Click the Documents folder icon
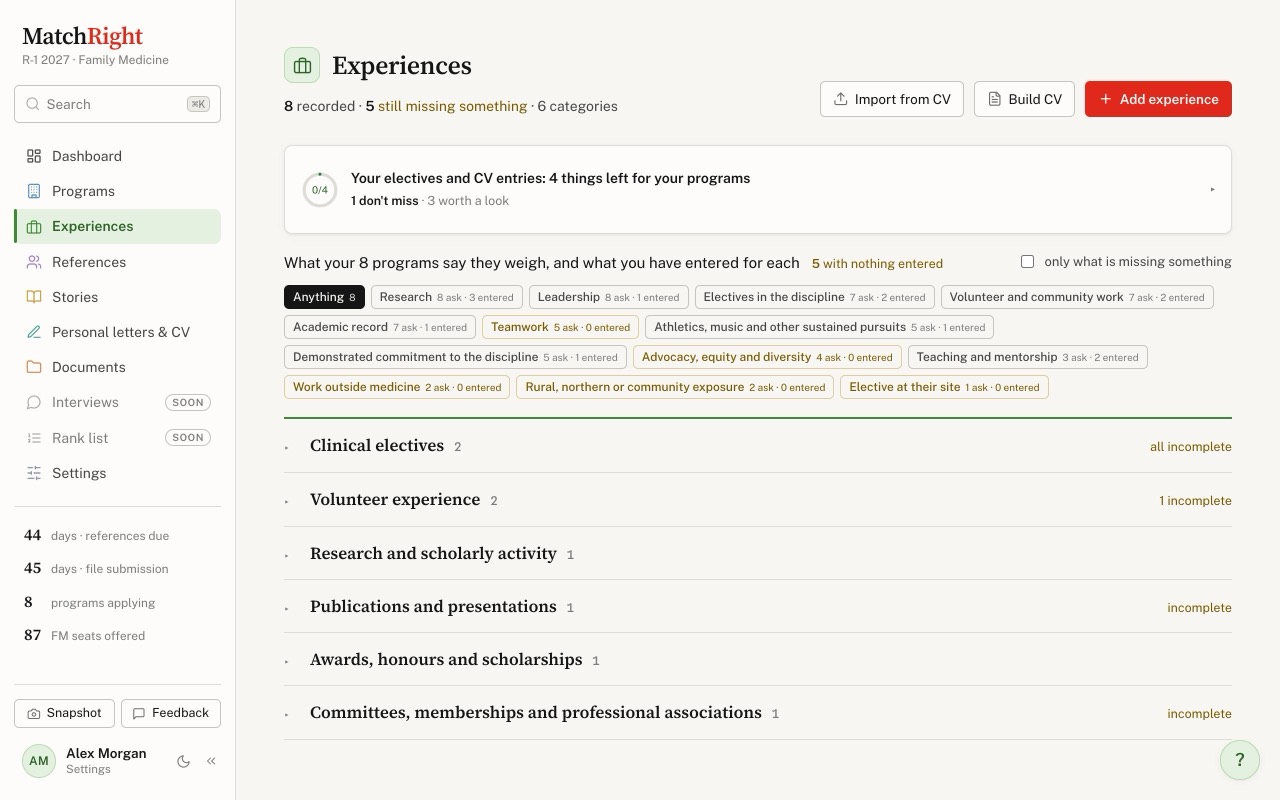 pyautogui.click(x=34, y=367)
